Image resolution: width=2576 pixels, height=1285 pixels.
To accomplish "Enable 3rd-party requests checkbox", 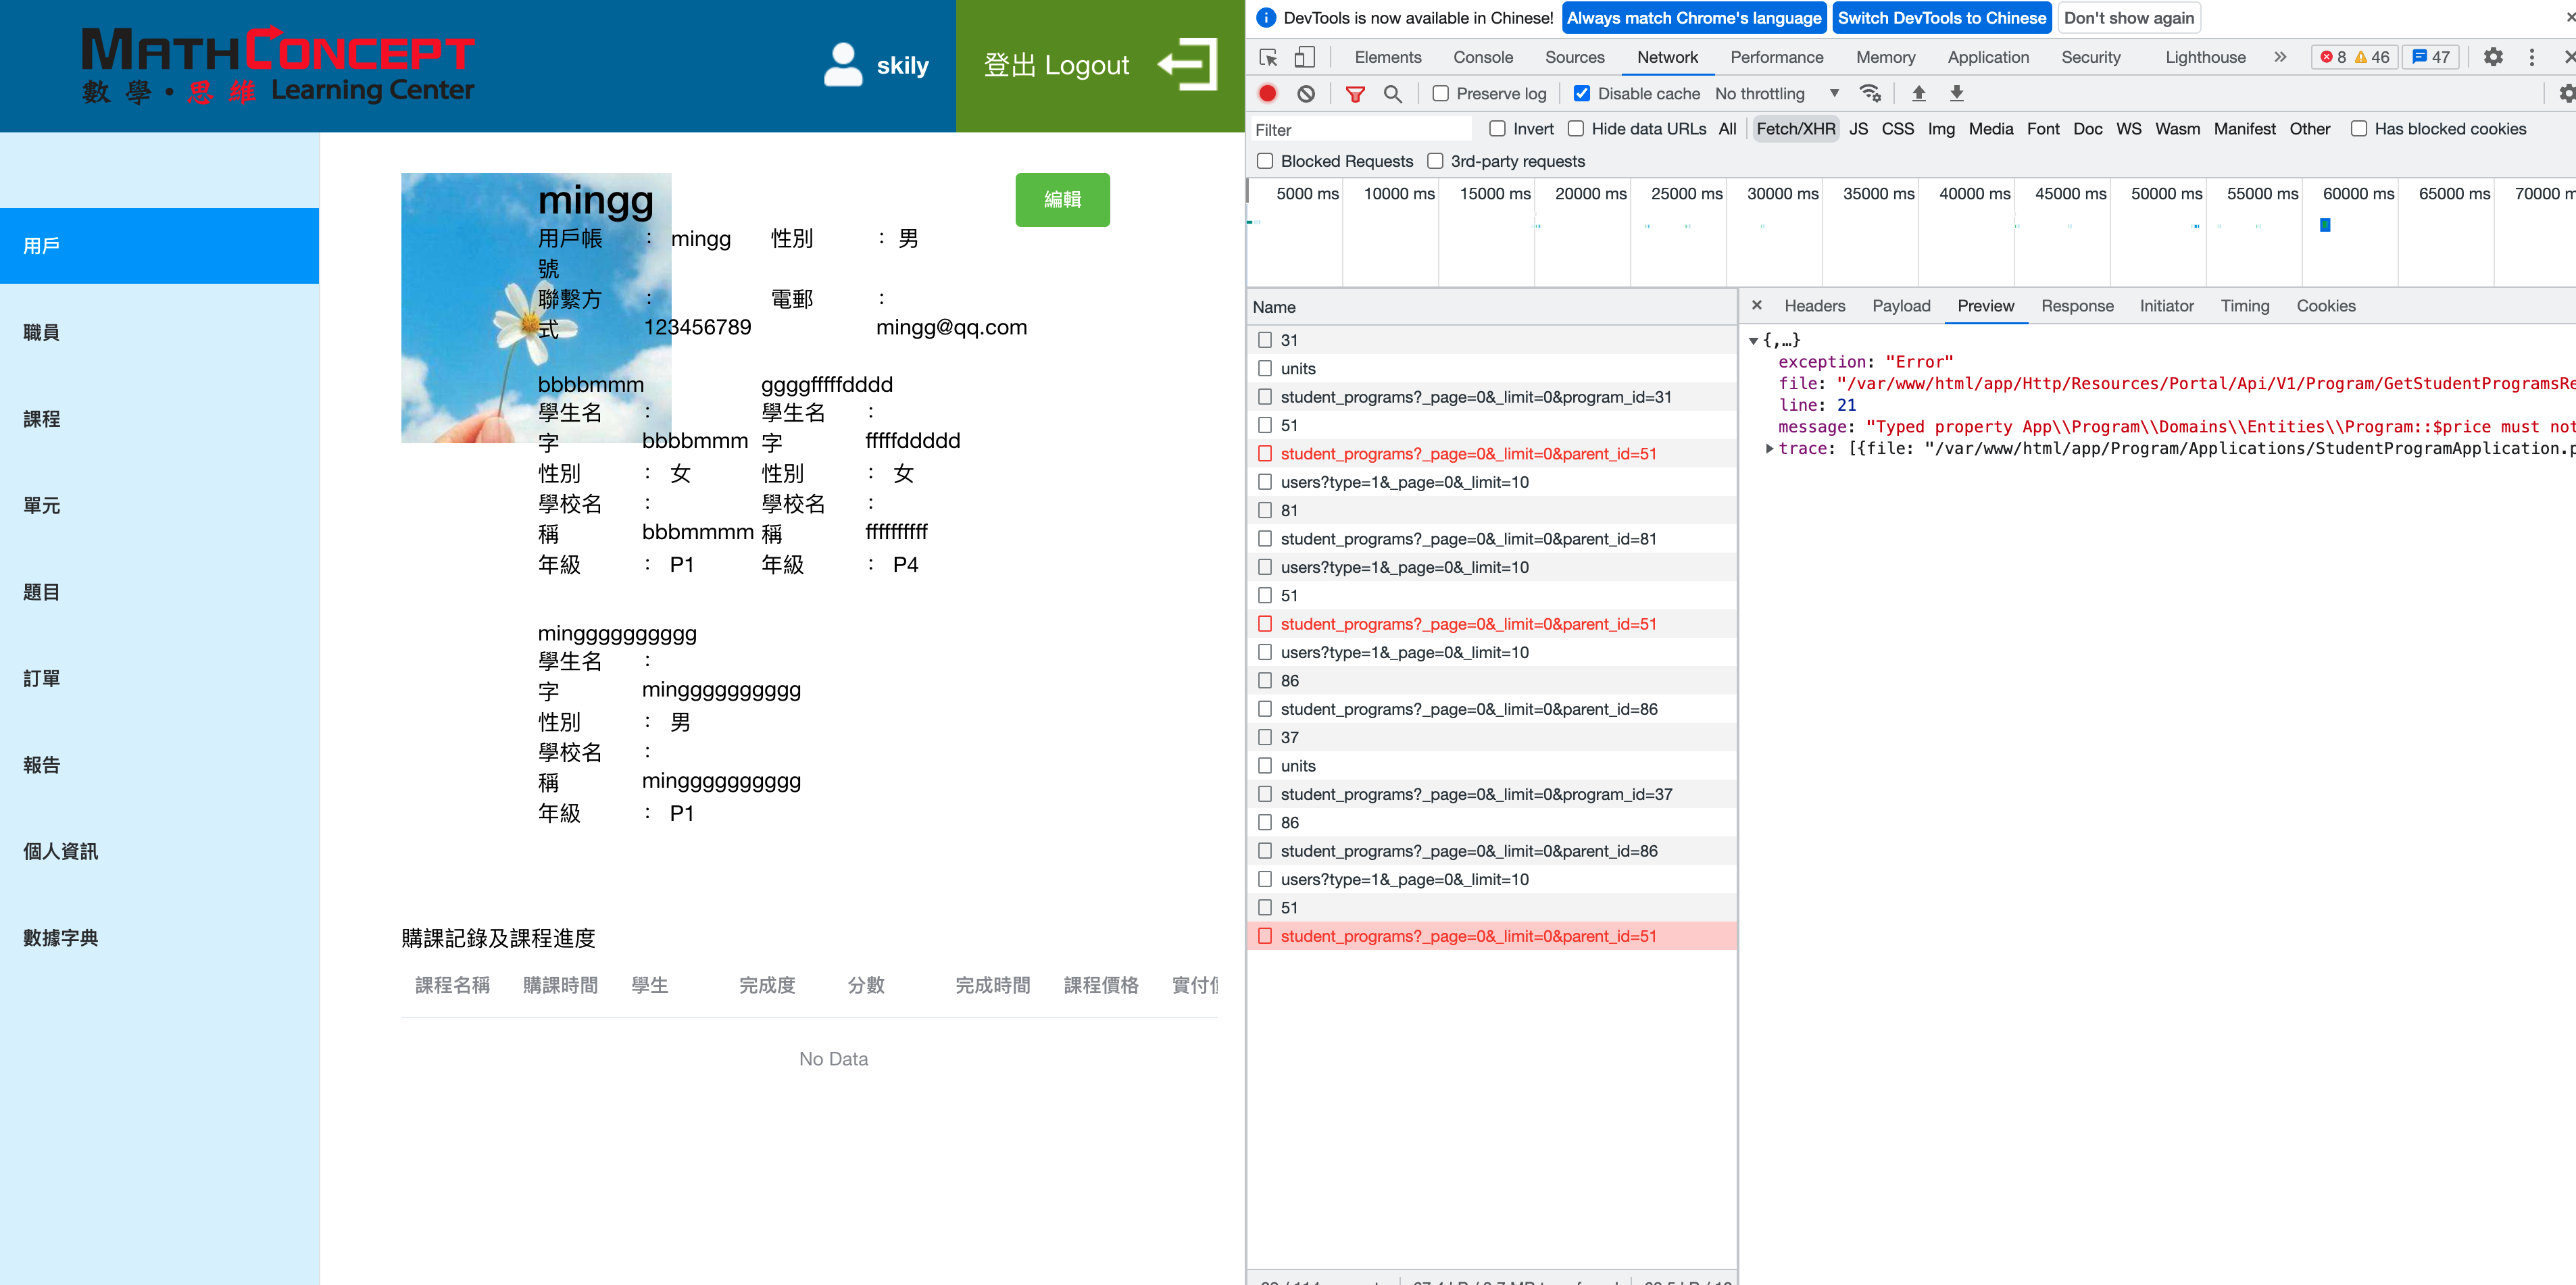I will (1435, 161).
